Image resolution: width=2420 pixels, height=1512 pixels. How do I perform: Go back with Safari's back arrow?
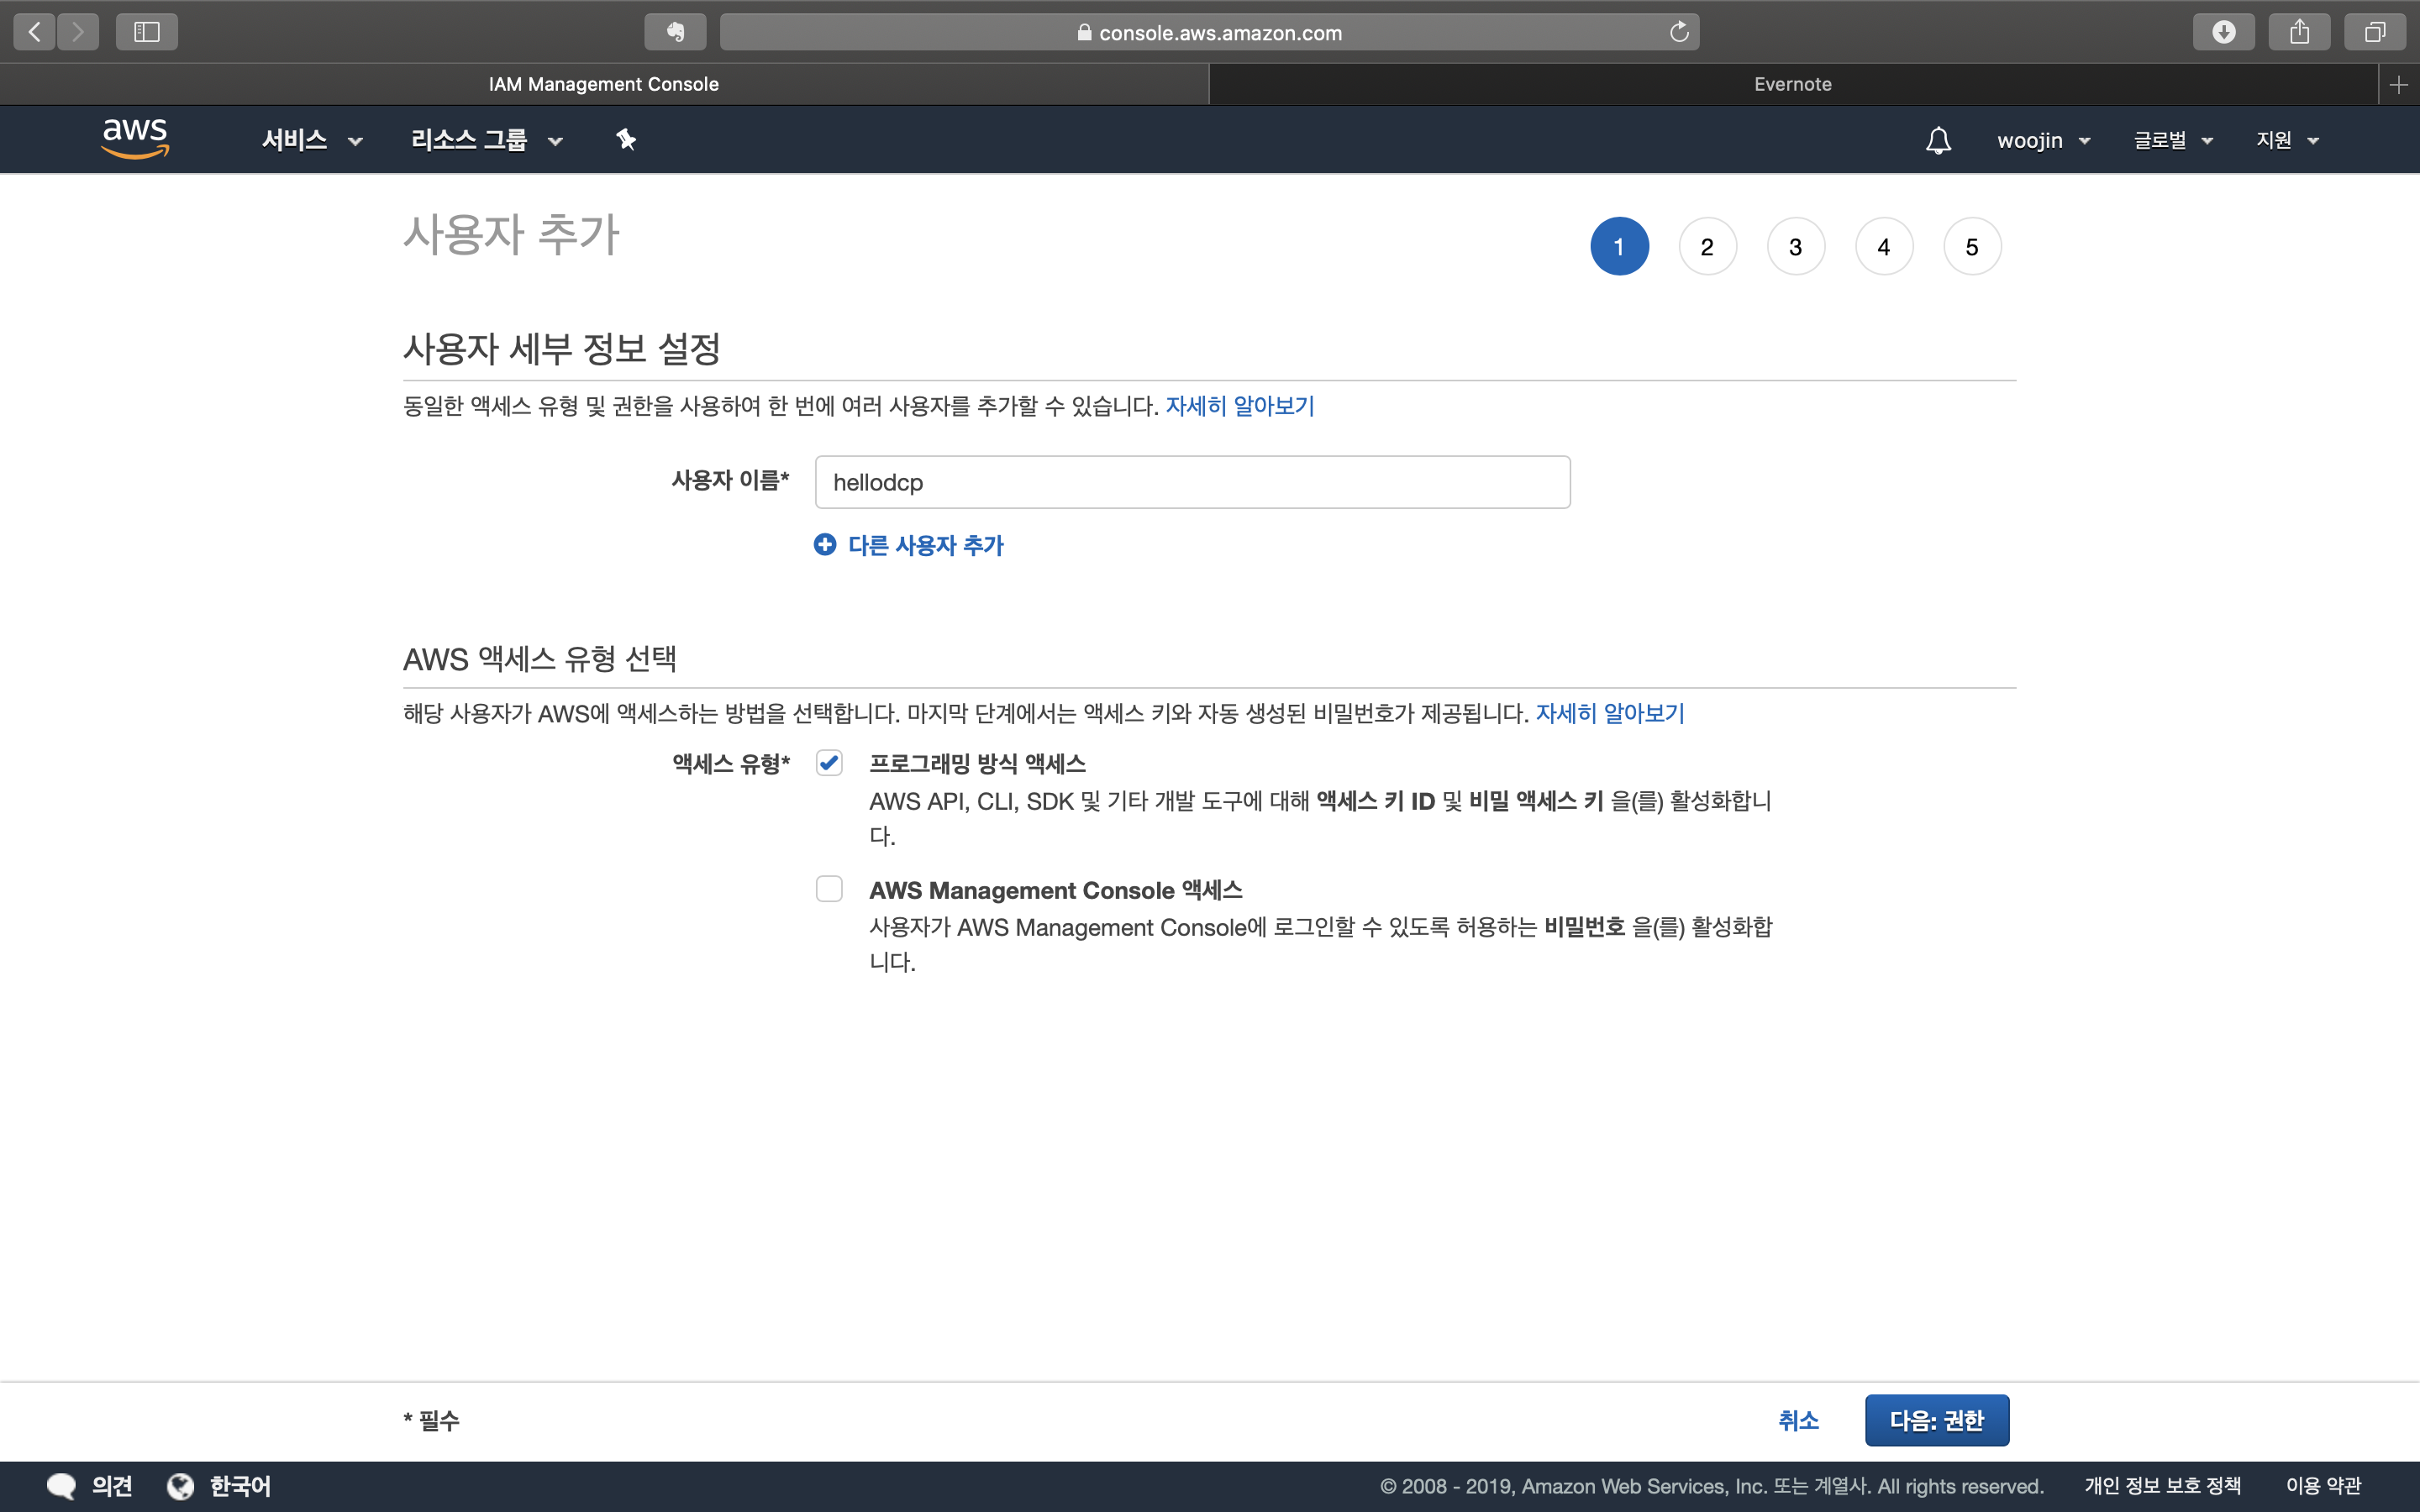coord(35,32)
